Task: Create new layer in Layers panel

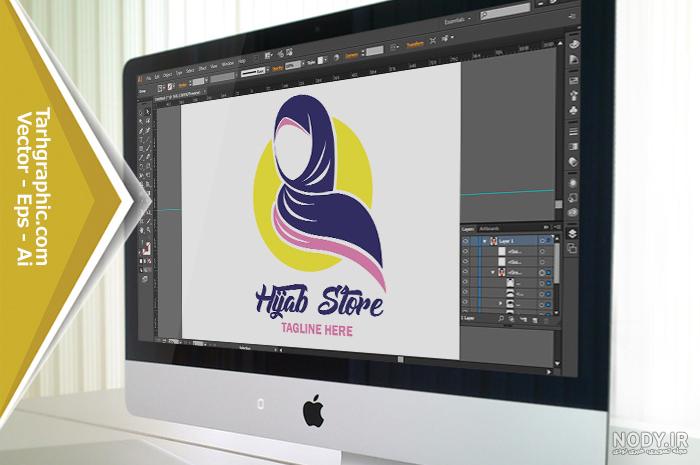Action: click(535, 319)
